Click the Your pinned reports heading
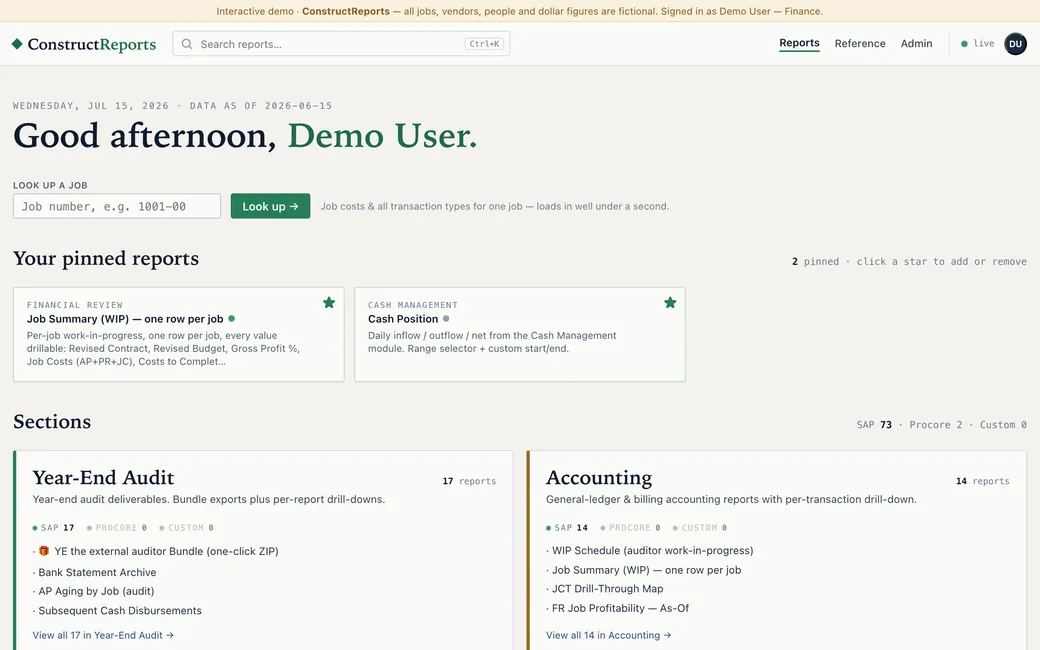This screenshot has width=1040, height=650. [x=106, y=258]
